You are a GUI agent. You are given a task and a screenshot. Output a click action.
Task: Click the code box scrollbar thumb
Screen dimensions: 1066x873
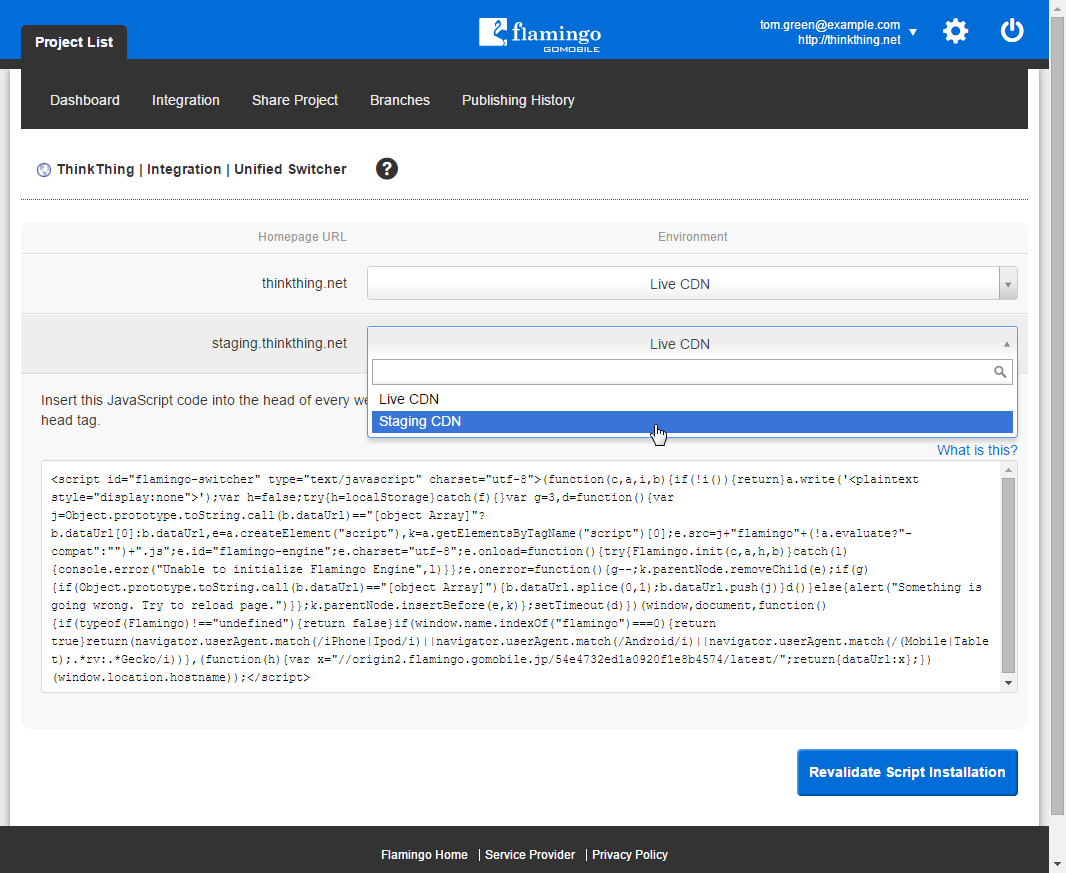coord(1008,575)
